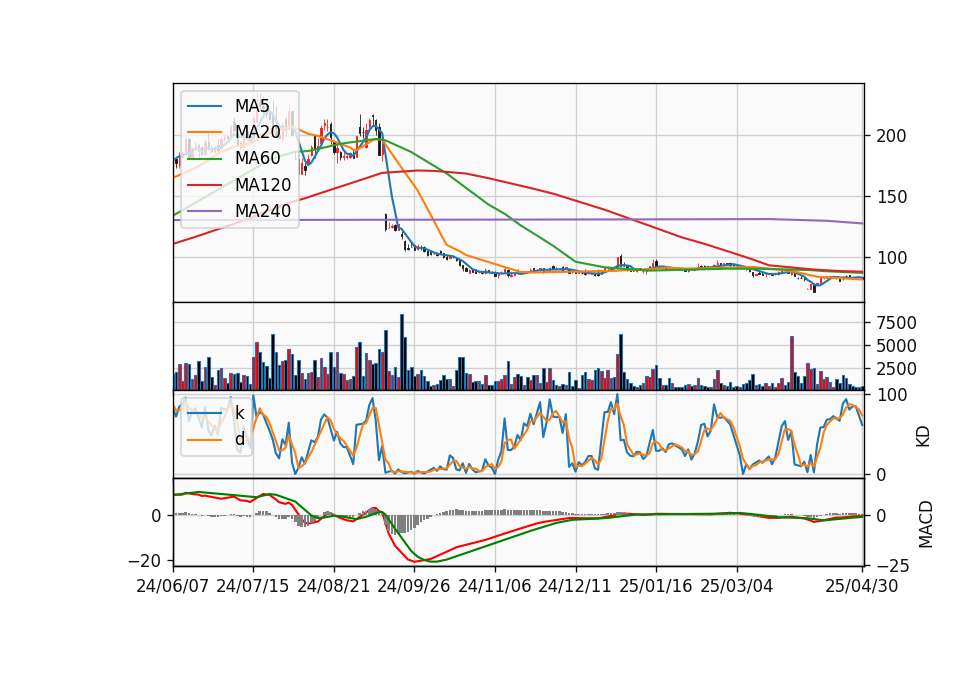Screen dimensions: 960x690
Task: Click the purple MA240 line sample in legend
Action: (205, 211)
